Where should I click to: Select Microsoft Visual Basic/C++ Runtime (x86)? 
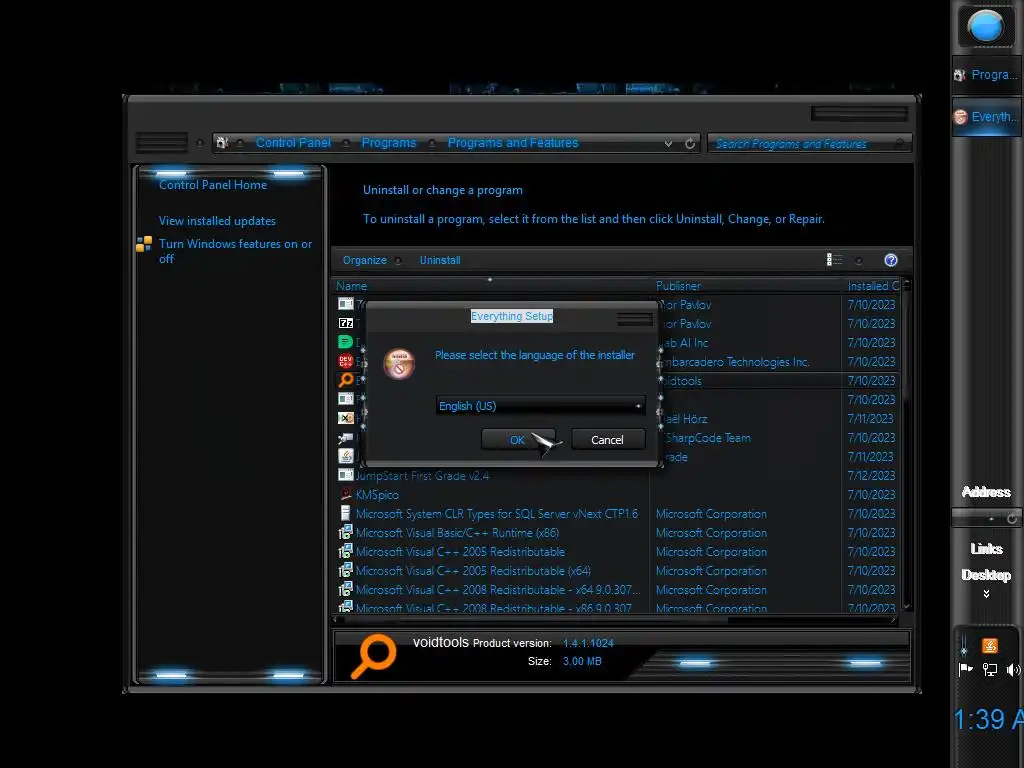coord(457,532)
